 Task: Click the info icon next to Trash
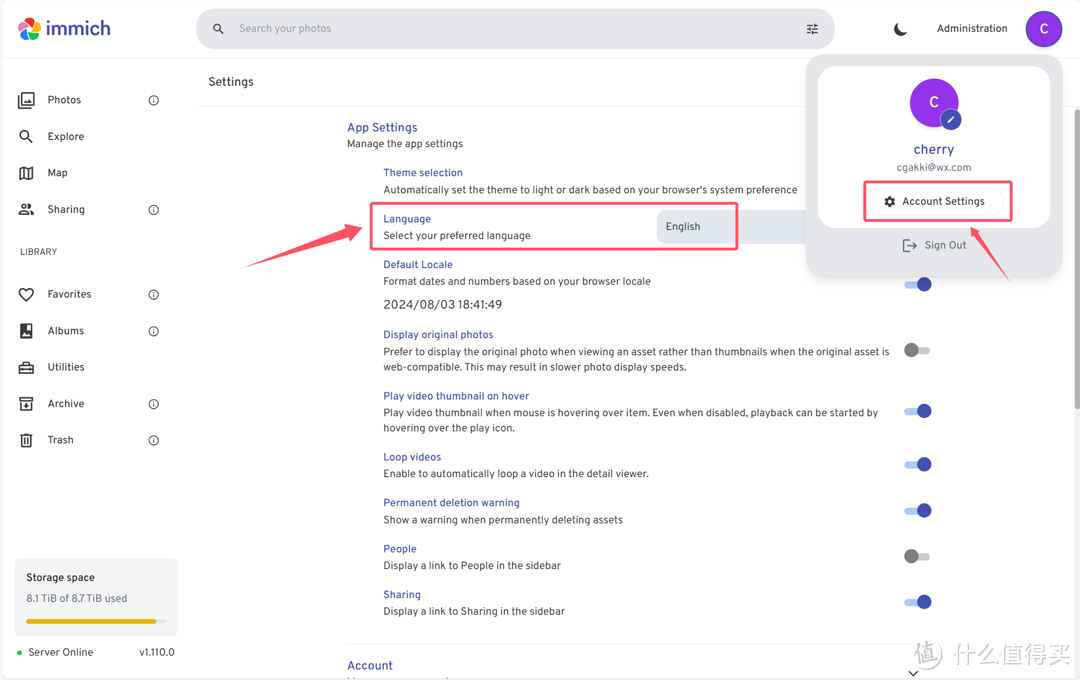coord(154,440)
